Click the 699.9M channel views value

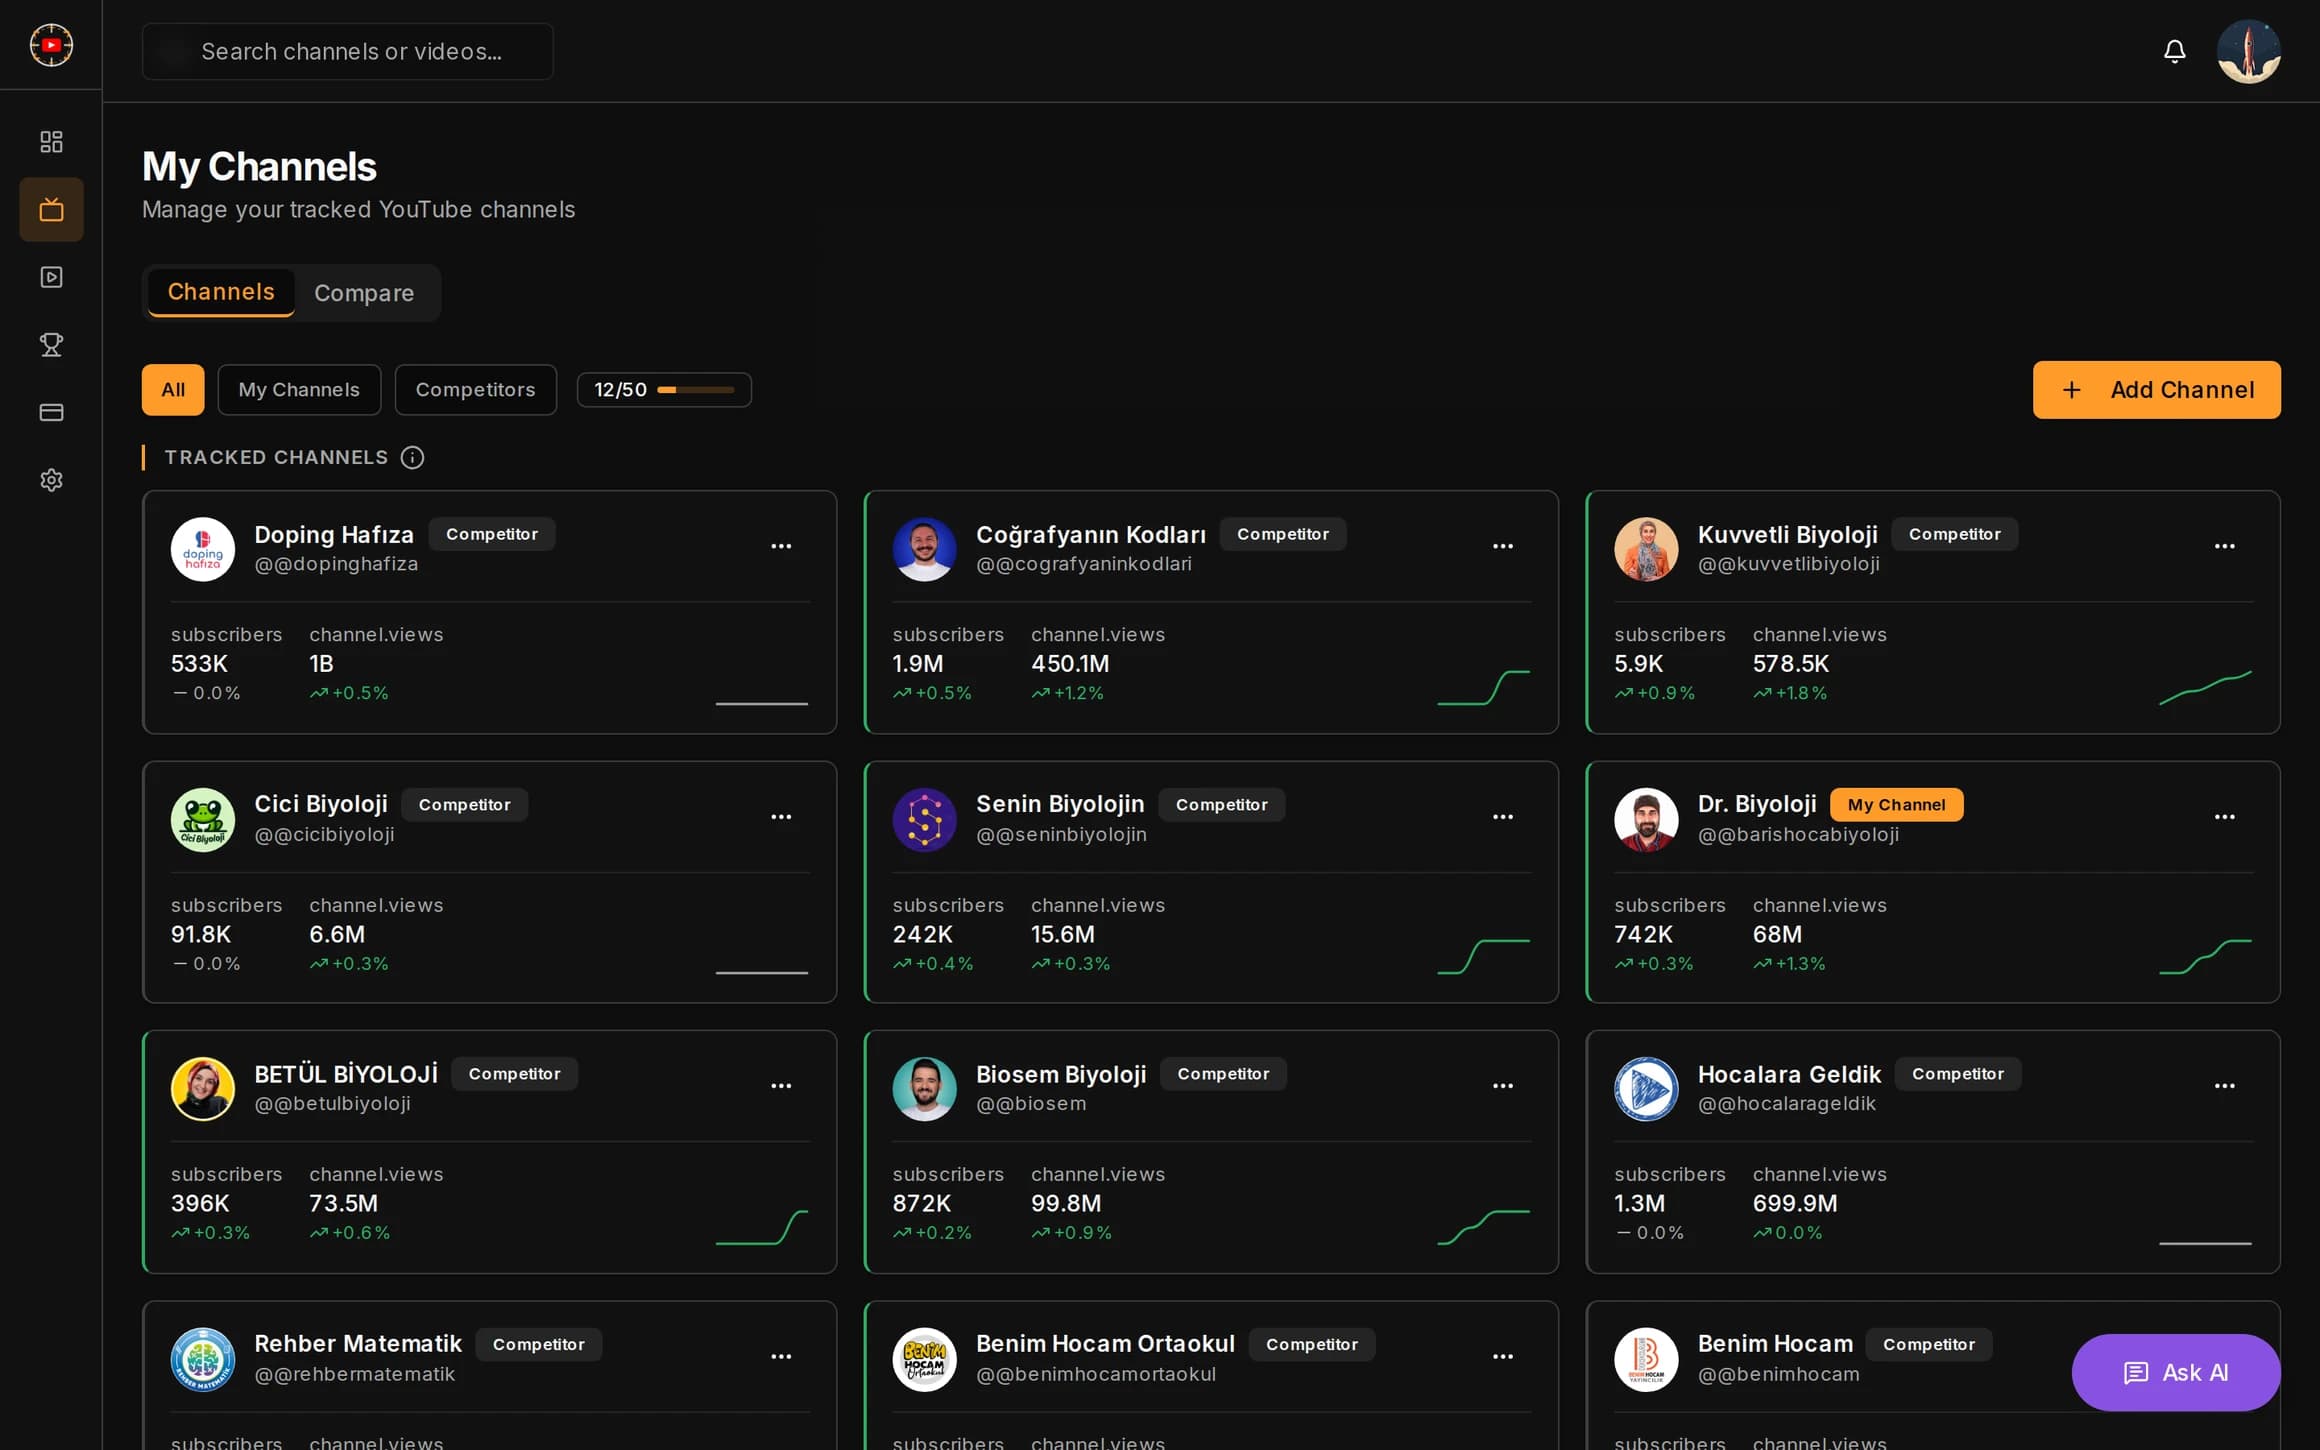point(1794,1203)
